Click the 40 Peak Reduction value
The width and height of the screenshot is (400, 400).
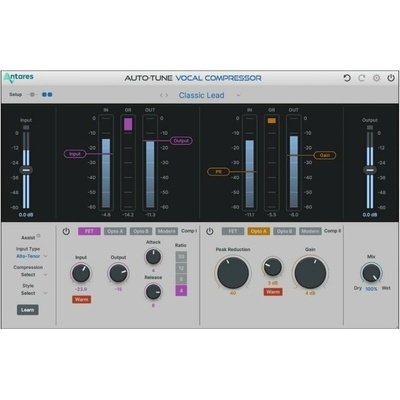pos(233,293)
